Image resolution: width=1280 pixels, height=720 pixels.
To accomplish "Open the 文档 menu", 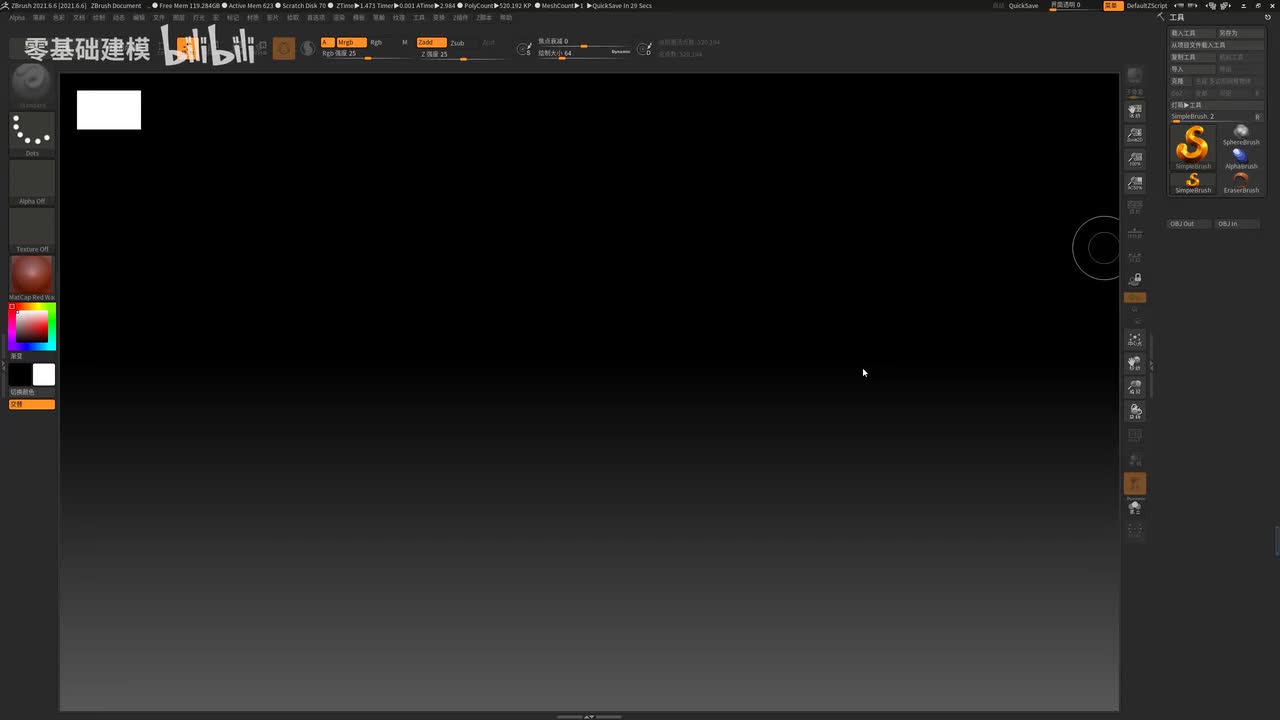I will (79, 18).
